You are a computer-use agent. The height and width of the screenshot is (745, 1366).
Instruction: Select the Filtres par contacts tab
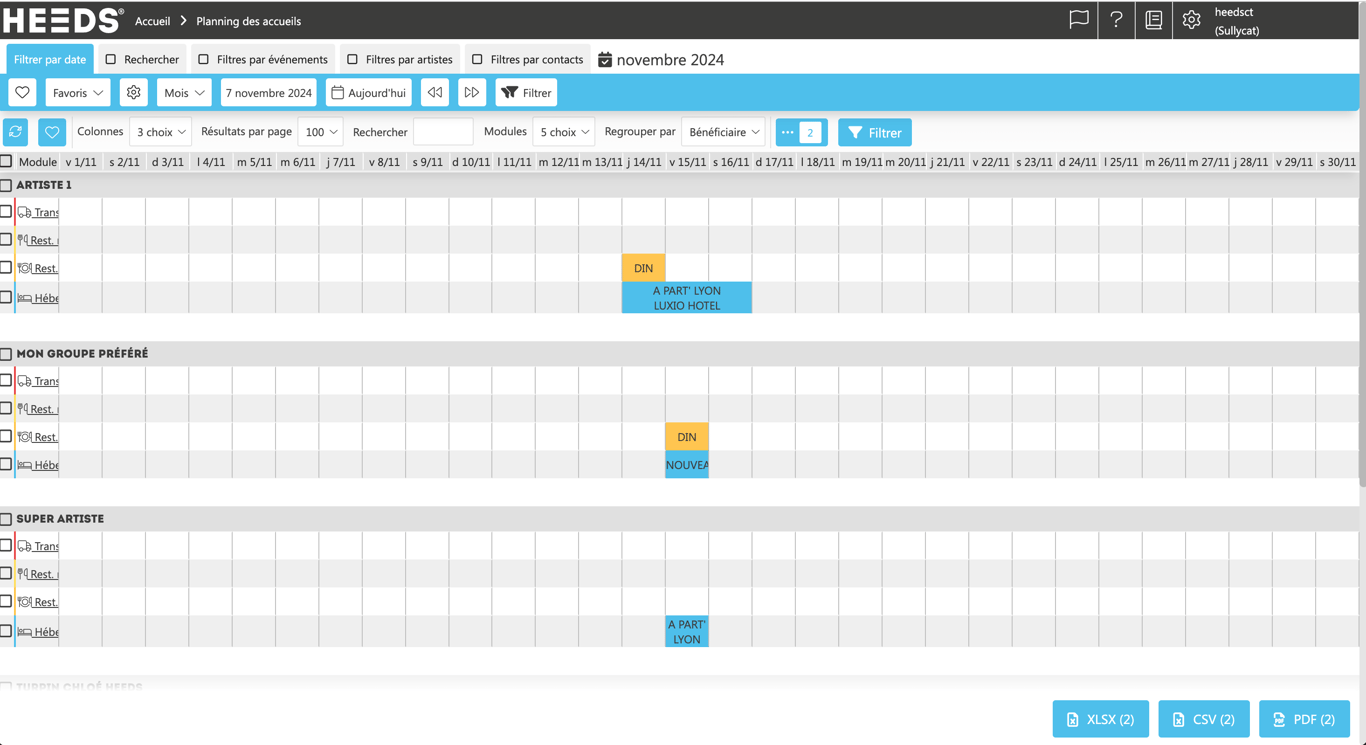tap(528, 59)
